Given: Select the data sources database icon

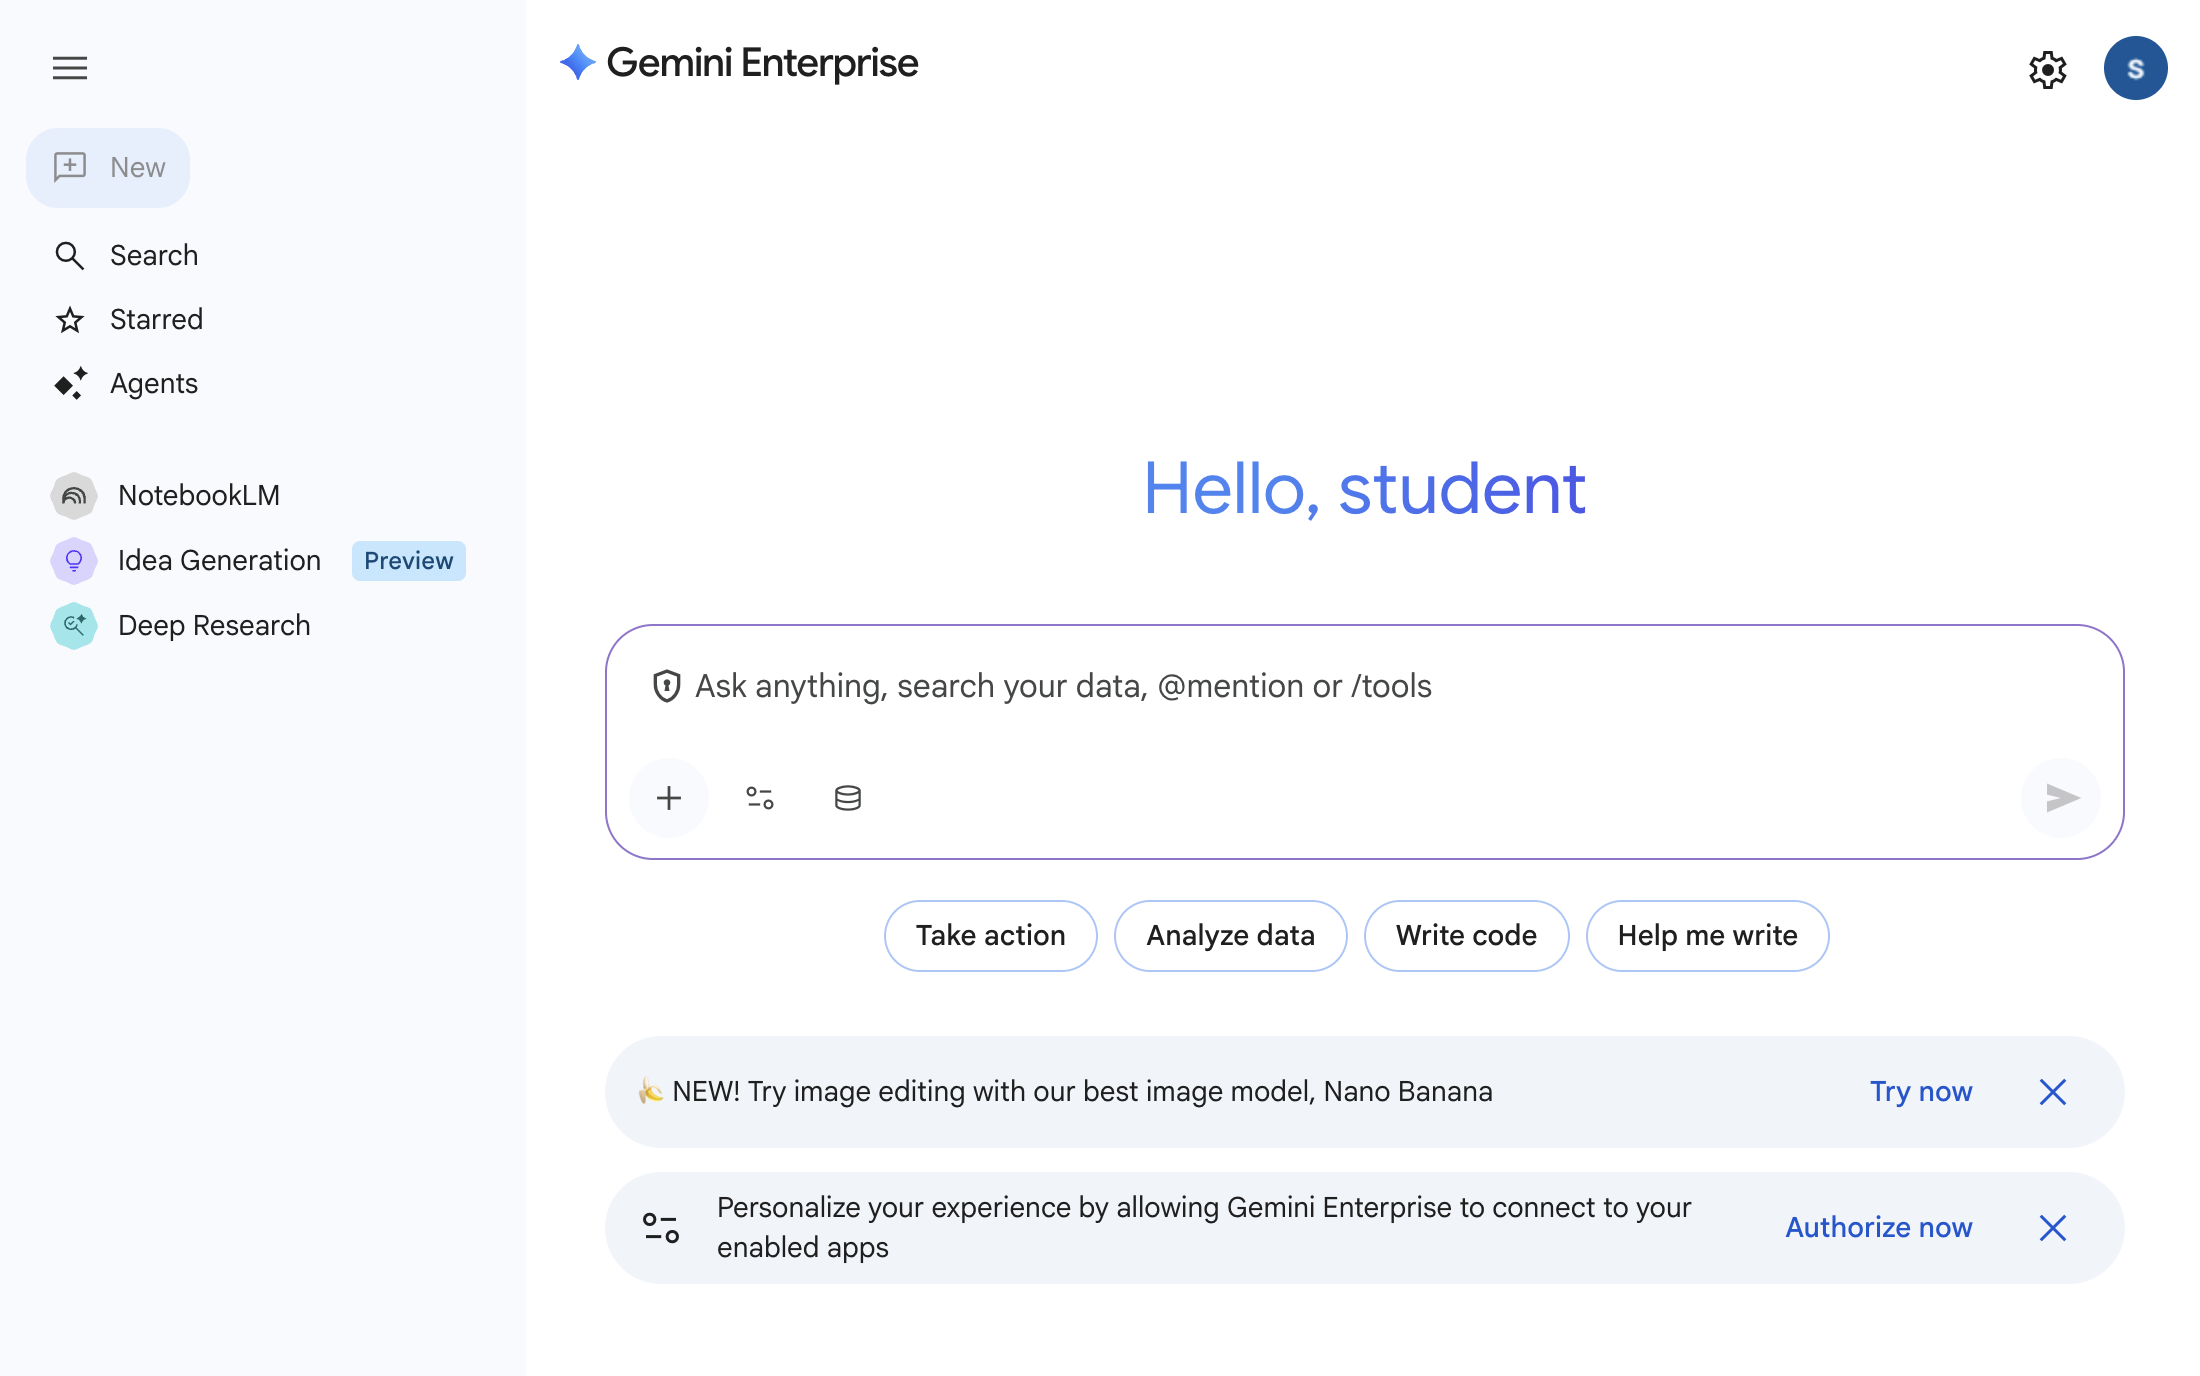Looking at the screenshot, I should pyautogui.click(x=846, y=797).
